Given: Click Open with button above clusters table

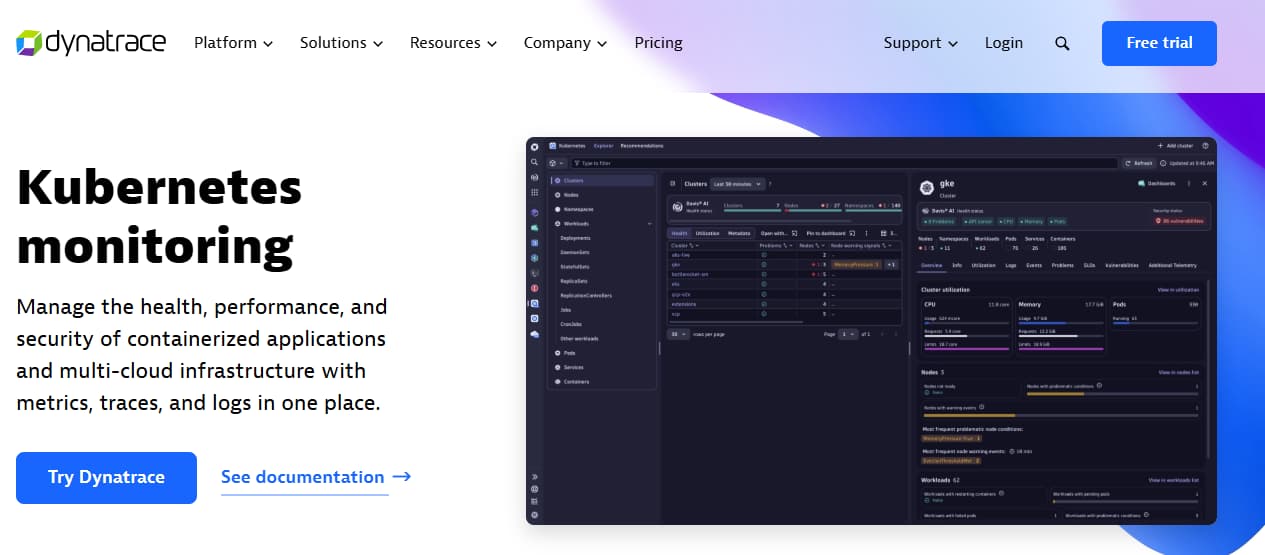Looking at the screenshot, I should [779, 233].
